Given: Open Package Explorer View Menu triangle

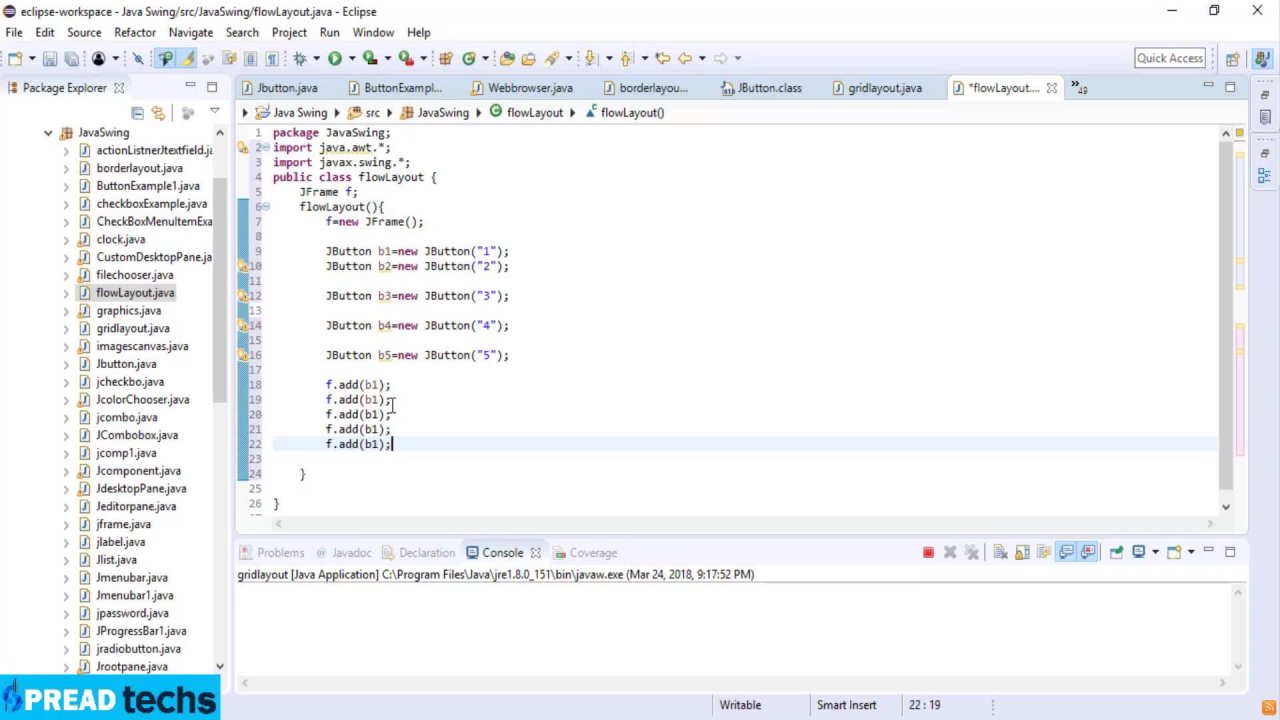Looking at the screenshot, I should pyautogui.click(x=214, y=112).
